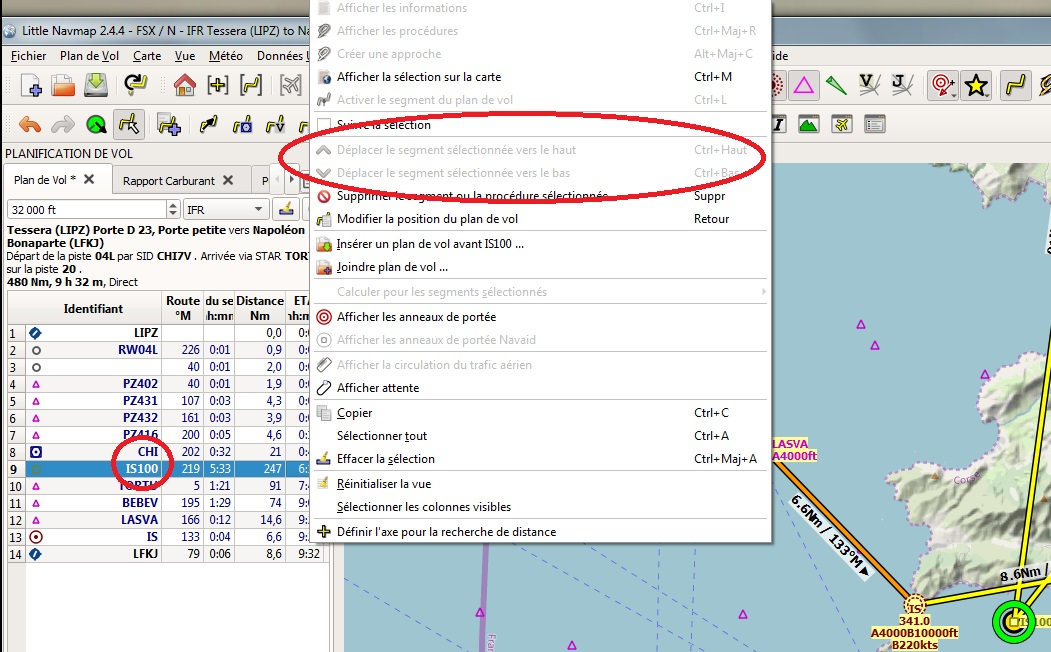
Task: Create a new flight plan with toolbar icon
Action: tap(31, 85)
